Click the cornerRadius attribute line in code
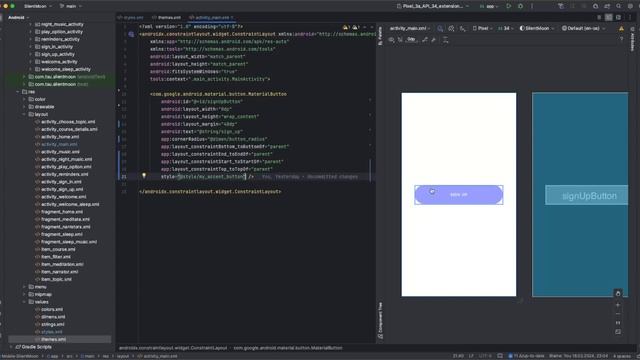The width and height of the screenshot is (640, 360). pyautogui.click(x=214, y=139)
